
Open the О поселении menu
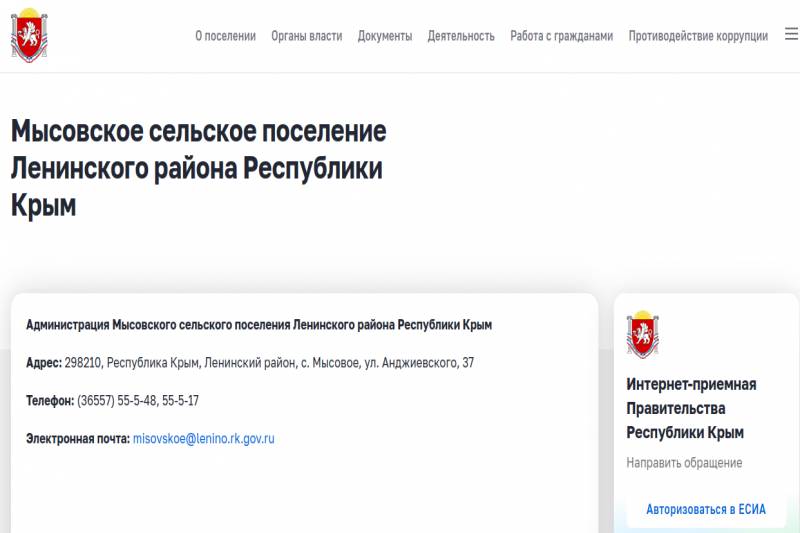coord(225,36)
